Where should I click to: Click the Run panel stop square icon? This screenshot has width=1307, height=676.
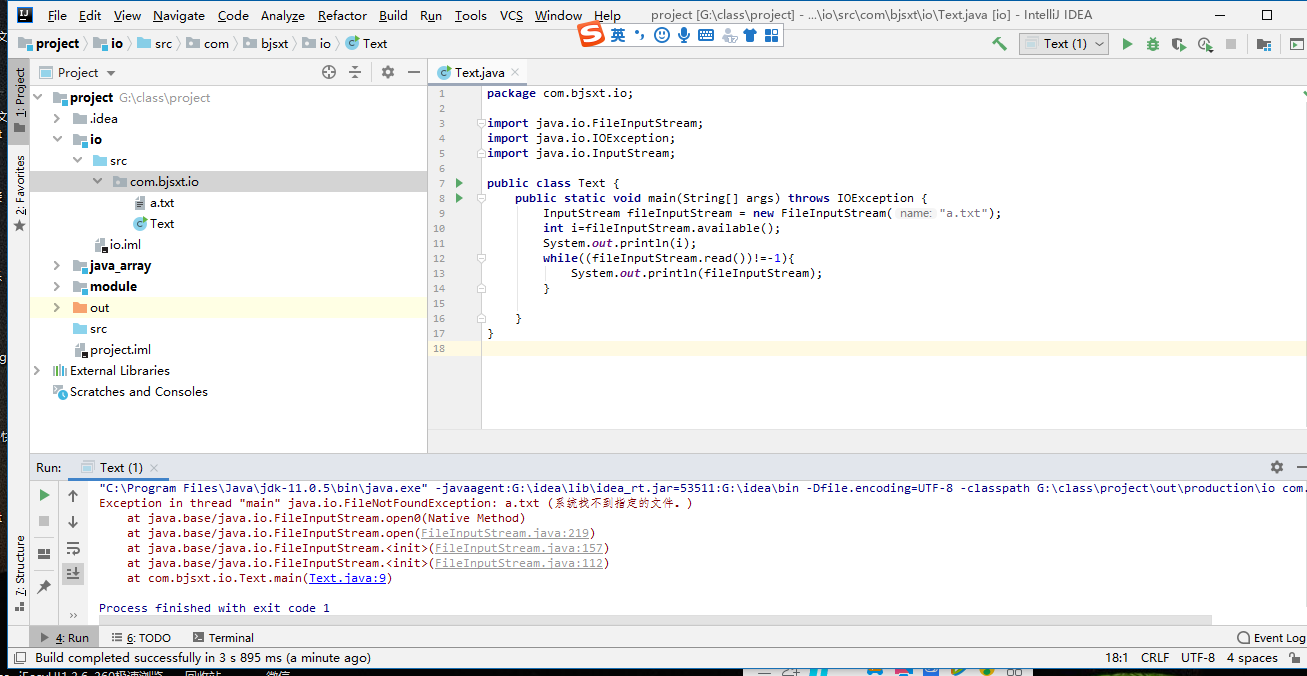[x=44, y=521]
